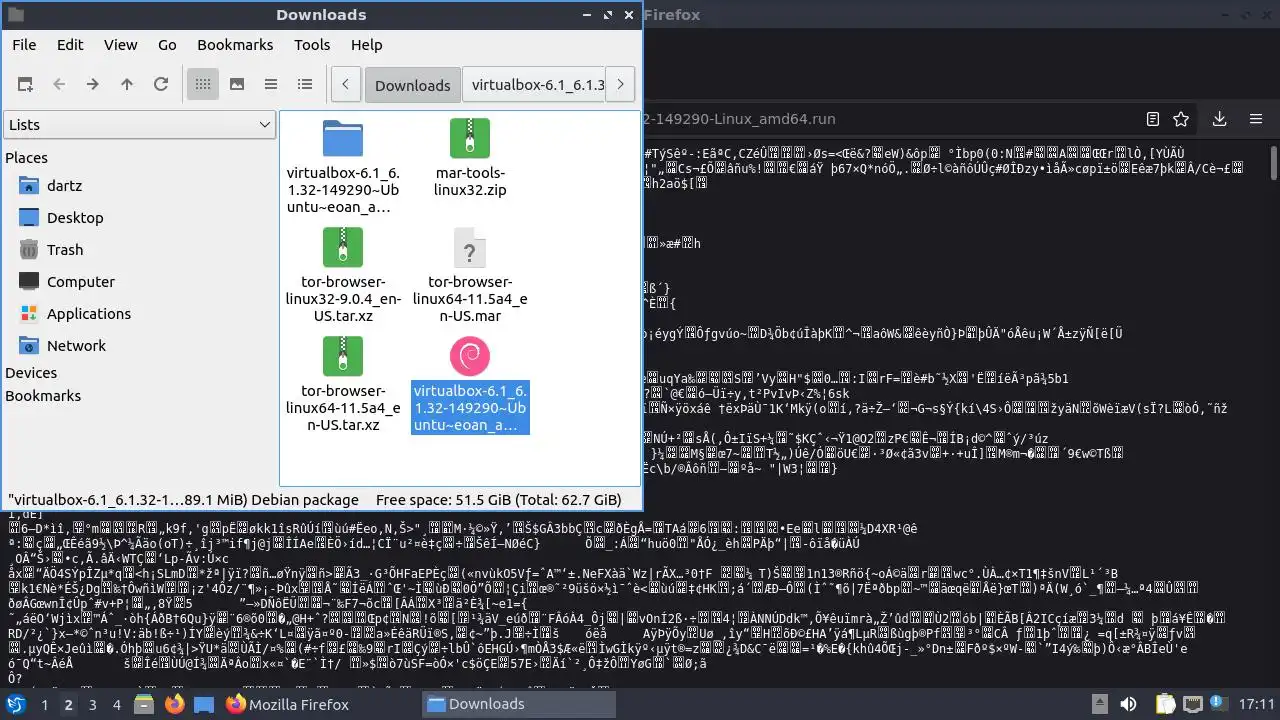Viewport: 1280px width, 720px height.
Task: Select the virtualbox-6.1 folder icon
Action: click(343, 138)
